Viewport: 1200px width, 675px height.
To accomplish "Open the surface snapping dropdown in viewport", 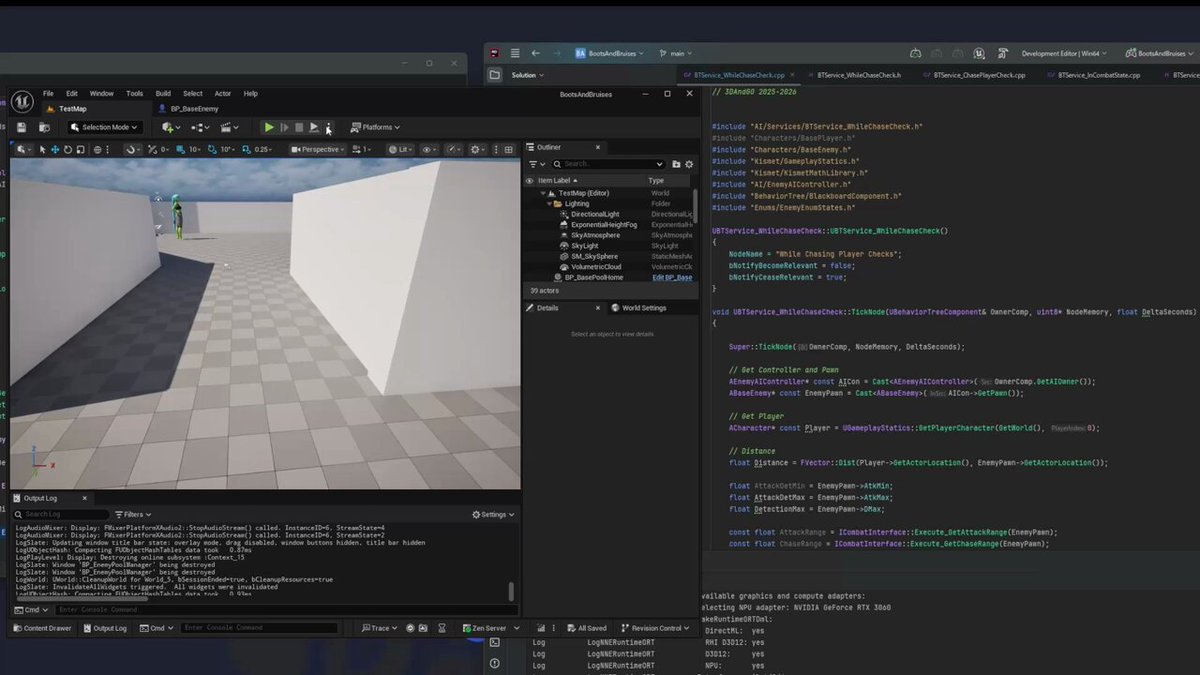I will pos(133,149).
